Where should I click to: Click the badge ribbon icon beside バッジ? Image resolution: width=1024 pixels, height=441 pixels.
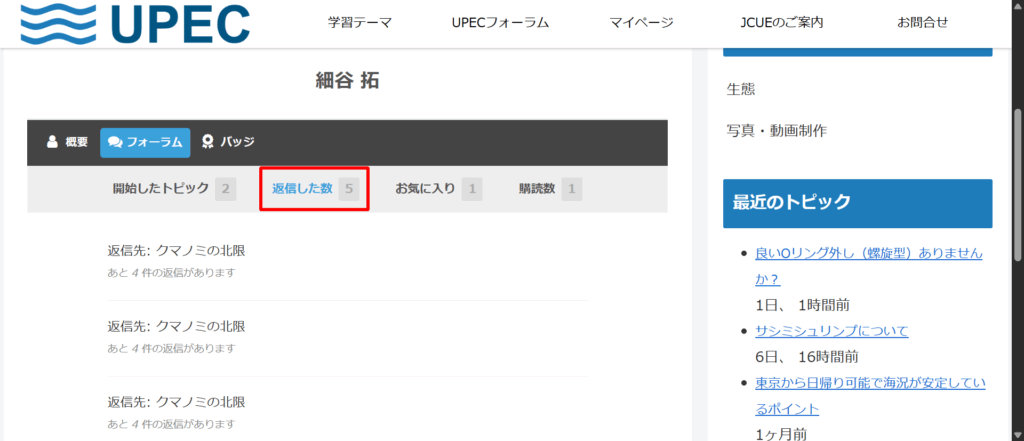coord(208,142)
